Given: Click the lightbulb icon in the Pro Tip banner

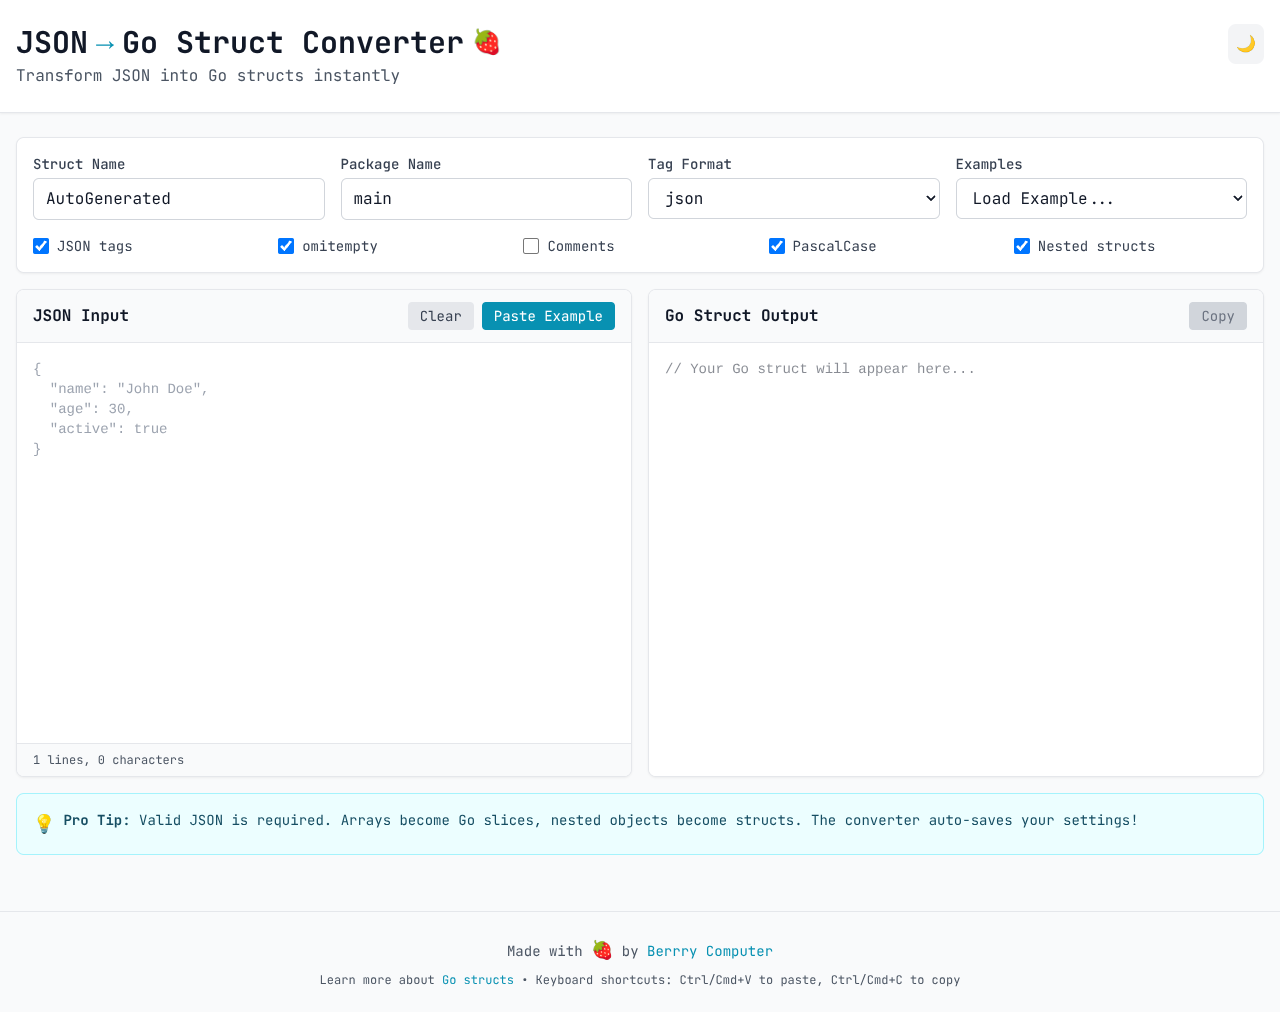Looking at the screenshot, I should pyautogui.click(x=43, y=821).
